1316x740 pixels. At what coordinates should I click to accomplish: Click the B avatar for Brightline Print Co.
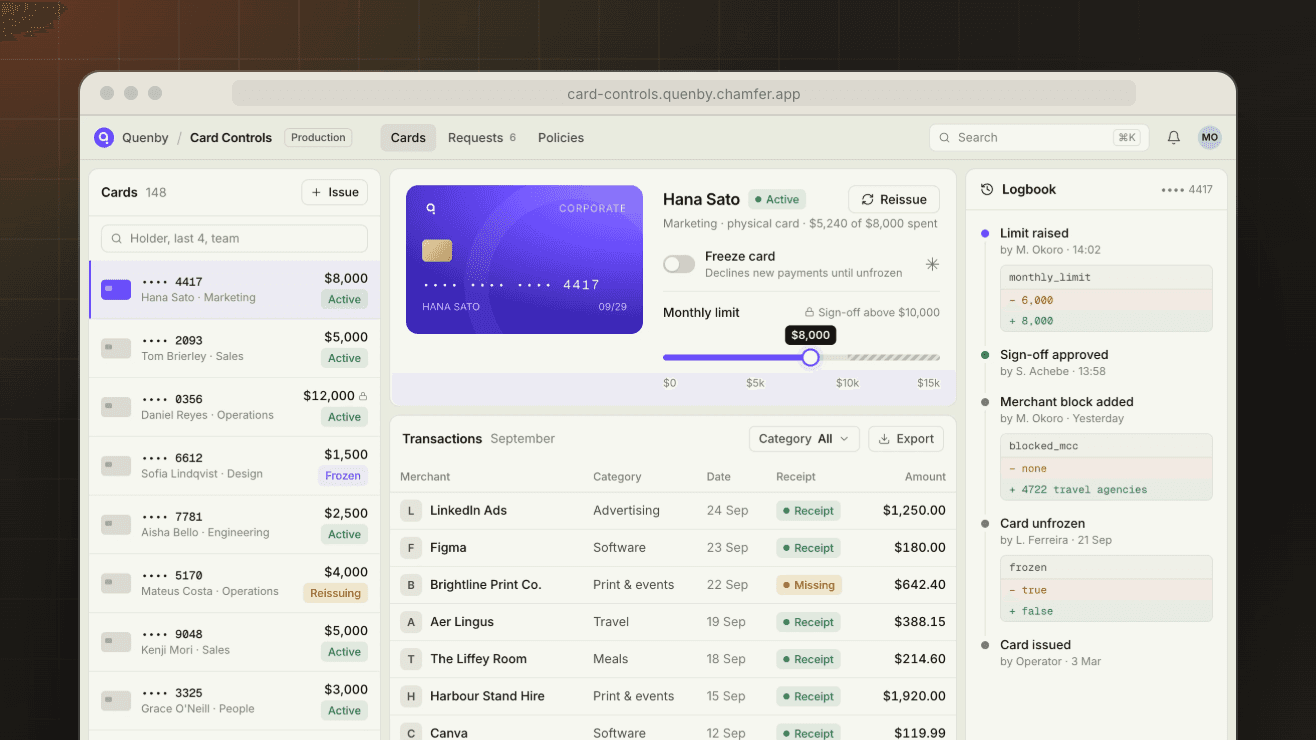pos(410,585)
